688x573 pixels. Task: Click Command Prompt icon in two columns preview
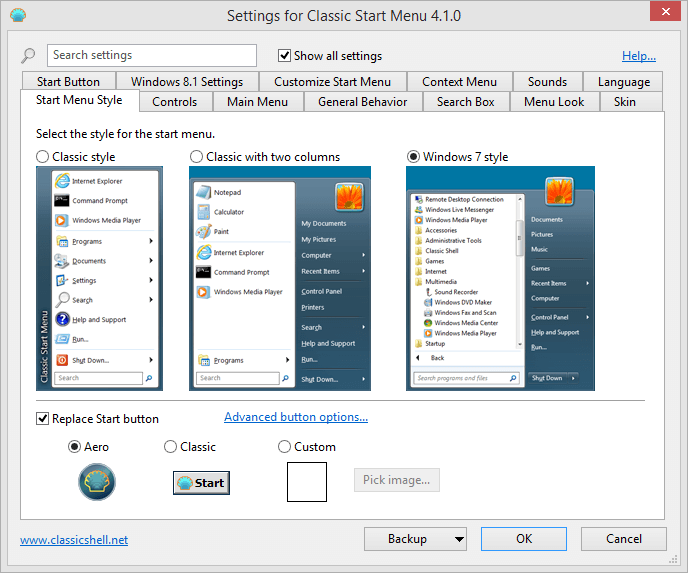coord(204,272)
